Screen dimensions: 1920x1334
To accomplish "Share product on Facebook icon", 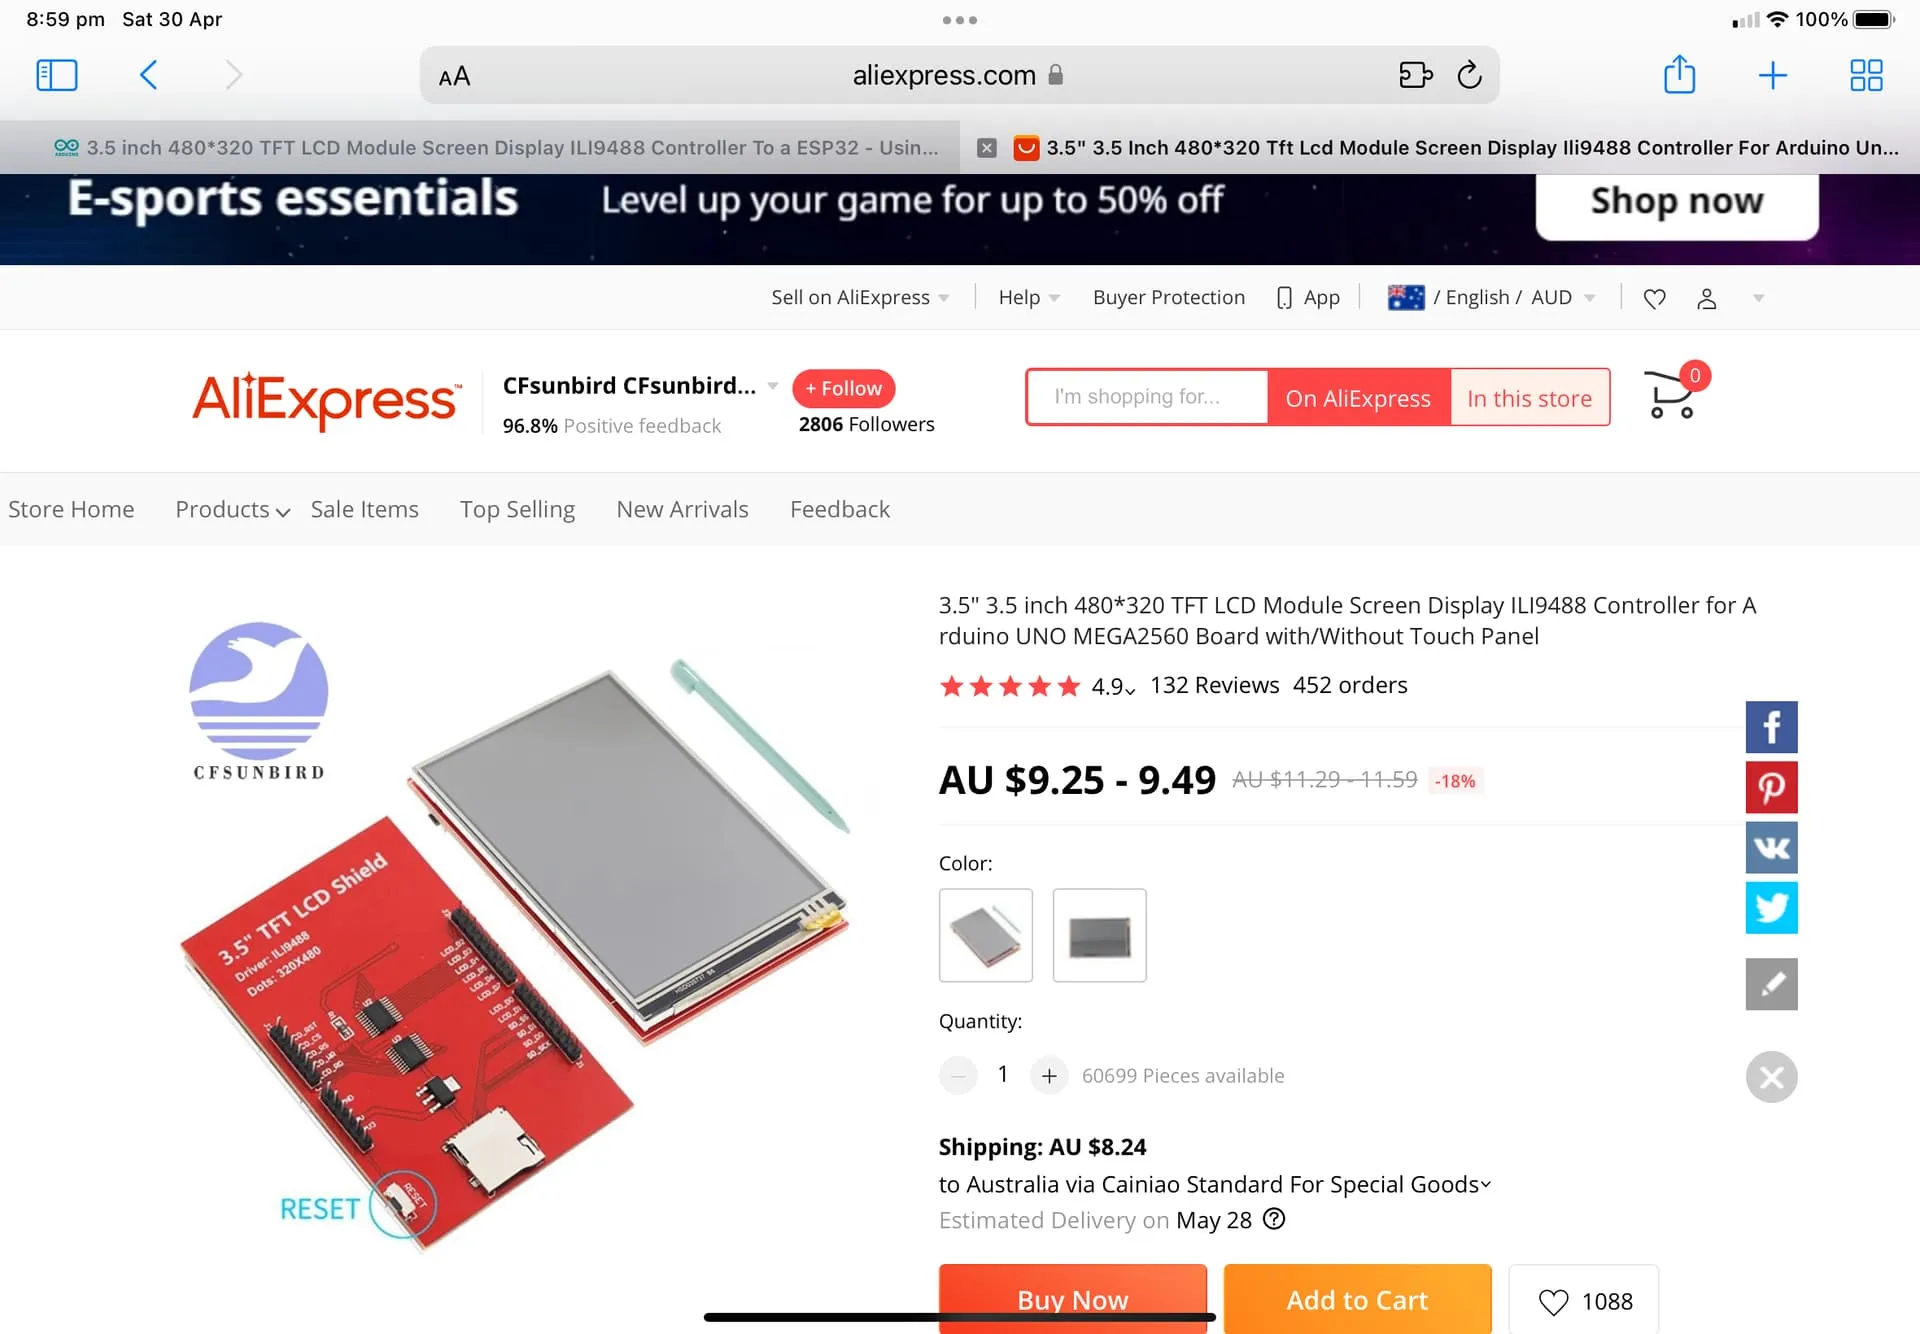I will tap(1771, 727).
